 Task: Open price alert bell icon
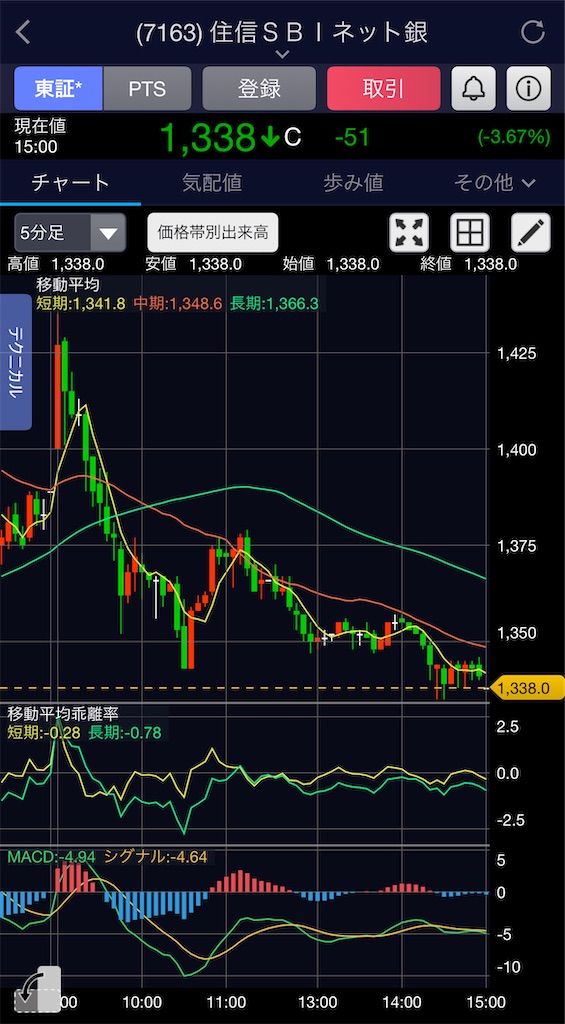(474, 88)
